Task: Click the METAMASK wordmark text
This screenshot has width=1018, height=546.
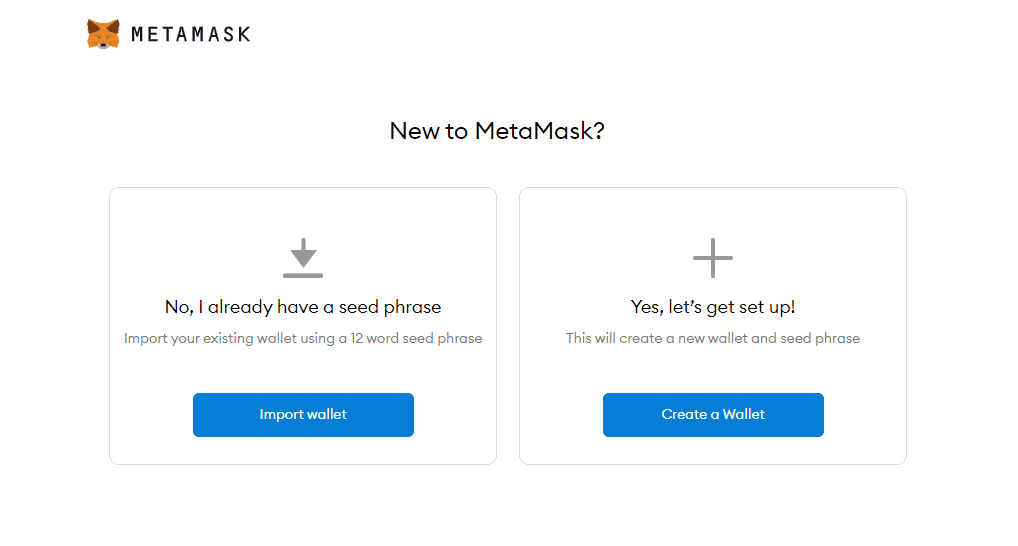Action: 190,35
